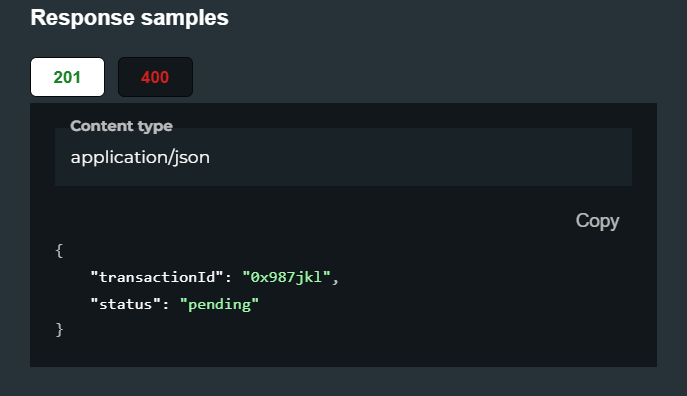Click the Content type label
This screenshot has height=396, width=687.
click(x=121, y=126)
